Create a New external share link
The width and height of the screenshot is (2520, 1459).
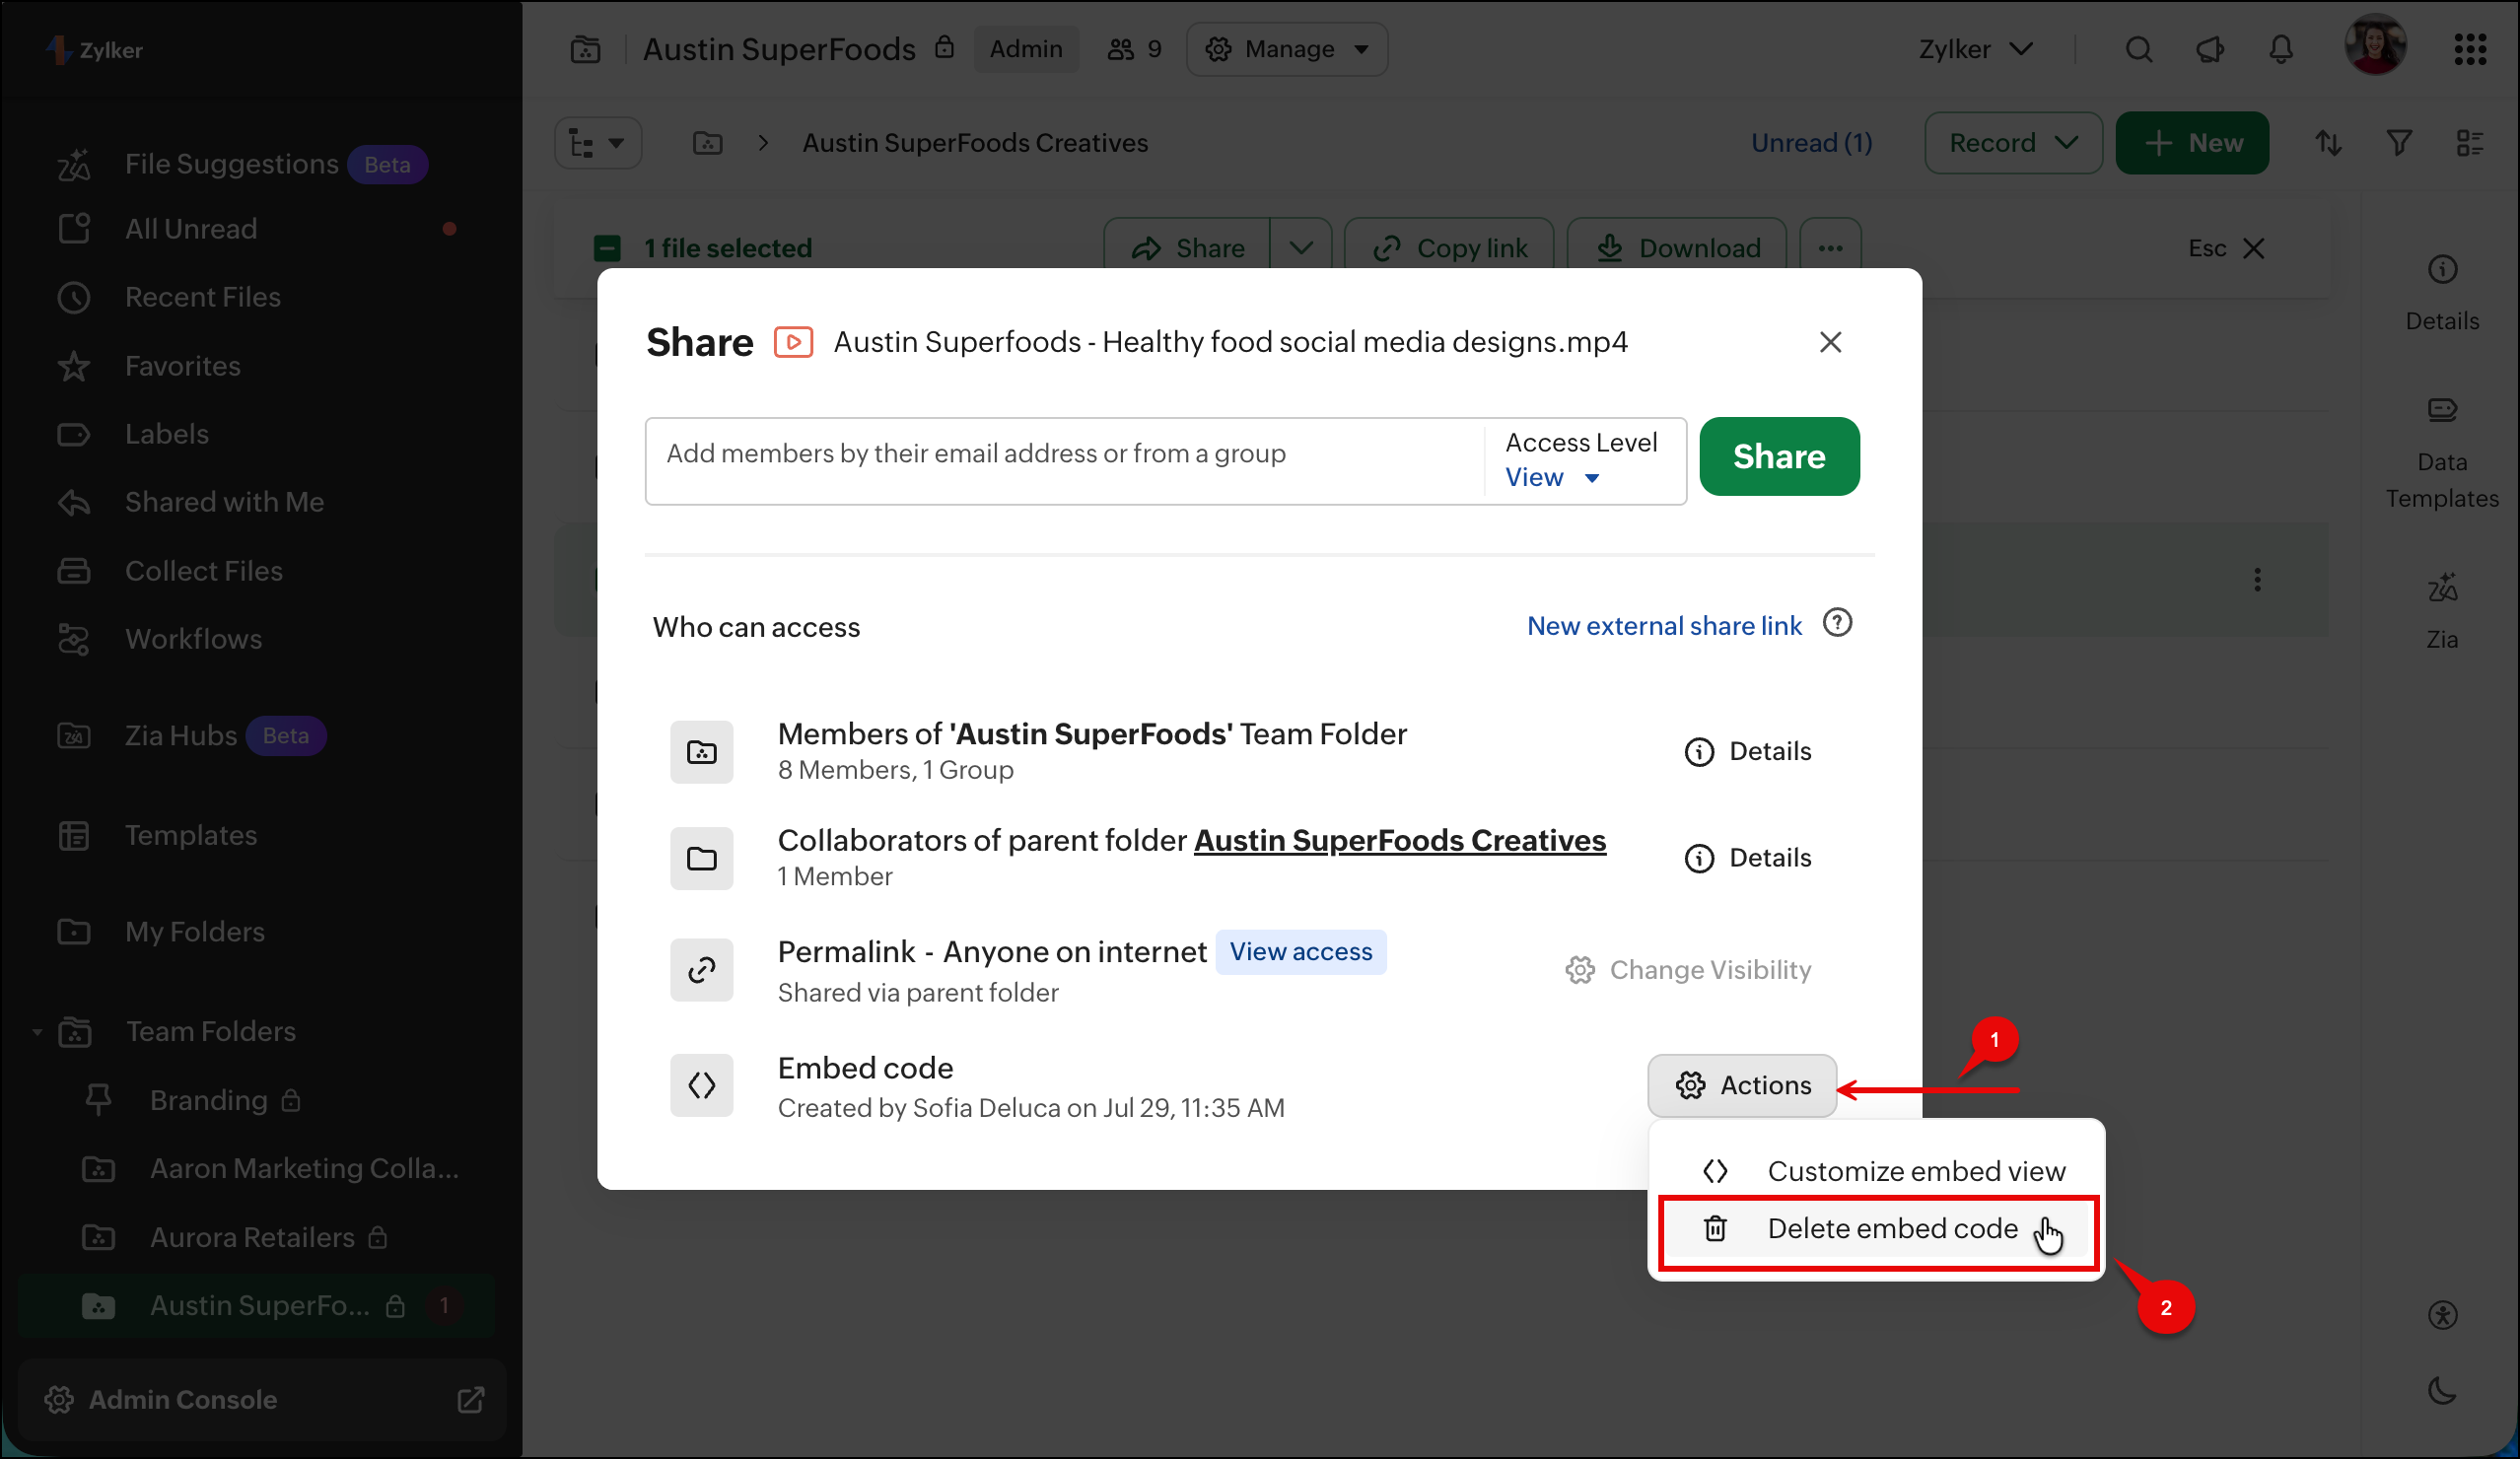click(1664, 626)
